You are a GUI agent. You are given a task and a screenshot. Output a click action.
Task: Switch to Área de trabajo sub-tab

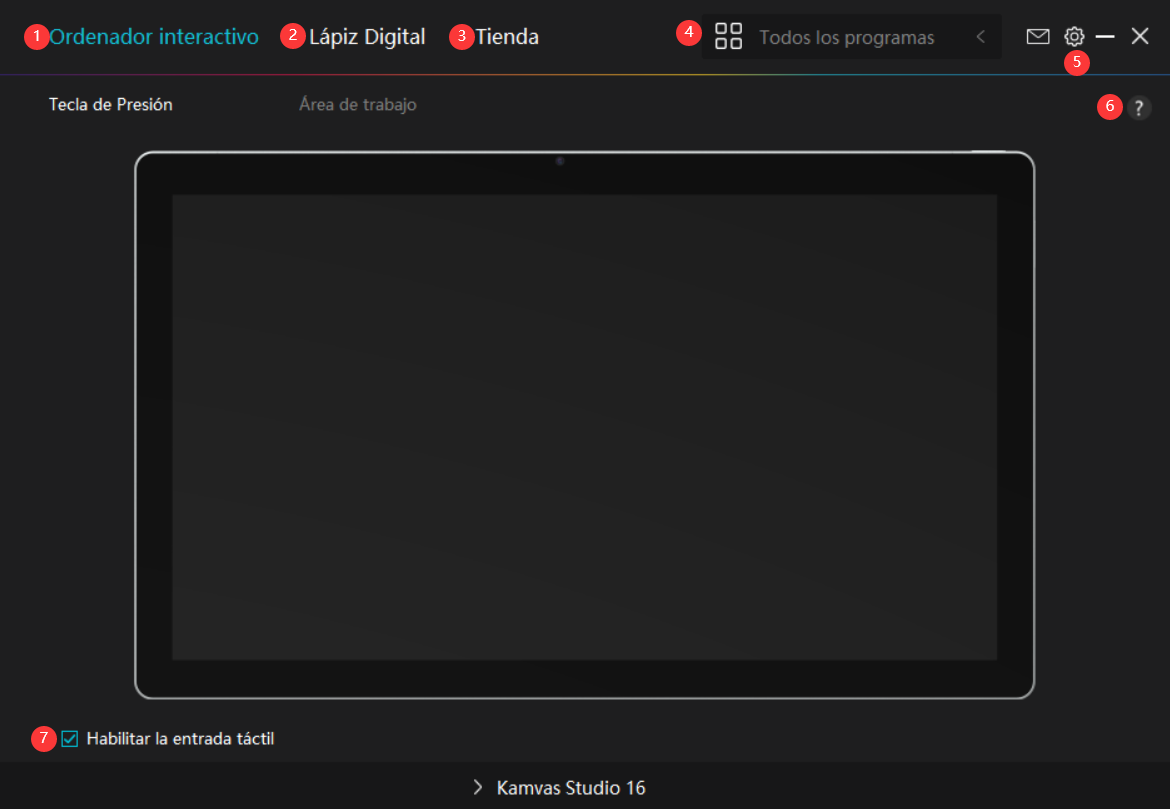coord(357,104)
